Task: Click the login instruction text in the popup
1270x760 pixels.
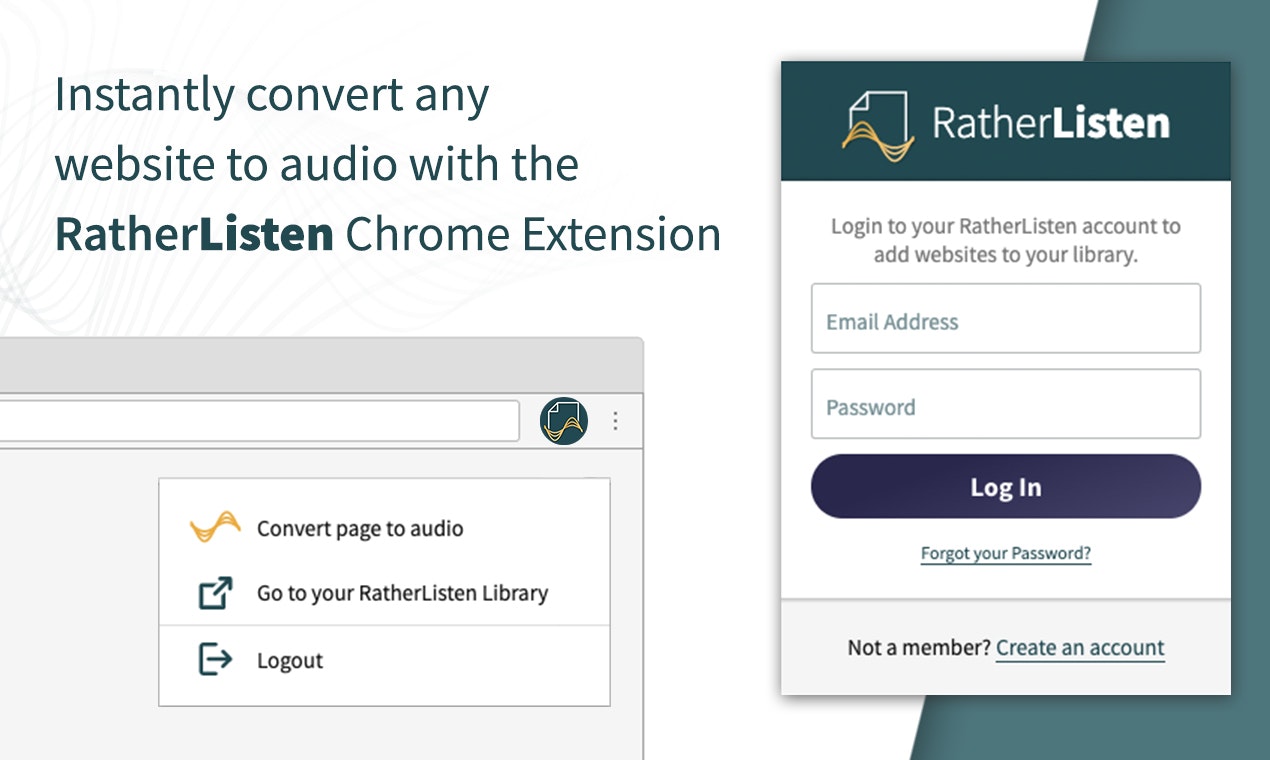Action: tap(1005, 240)
